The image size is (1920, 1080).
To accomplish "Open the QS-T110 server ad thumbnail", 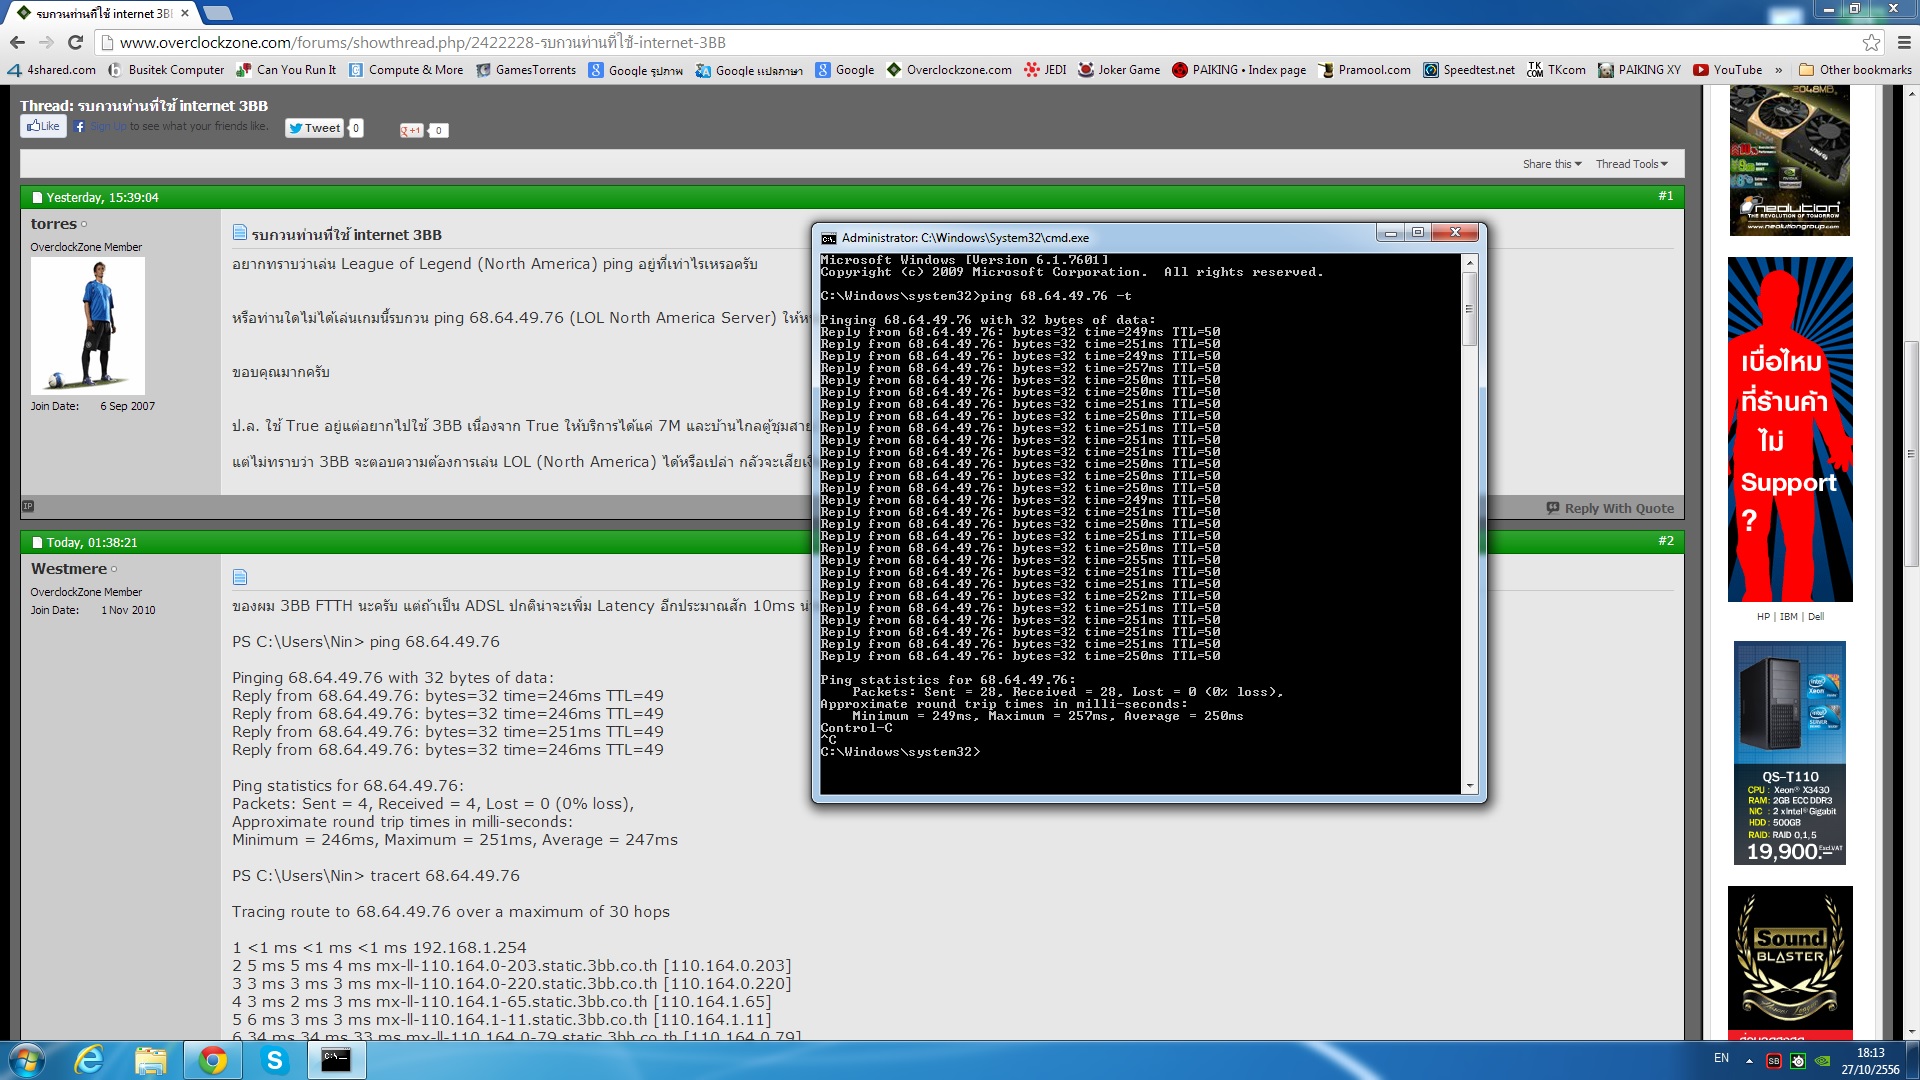I will tap(1789, 752).
